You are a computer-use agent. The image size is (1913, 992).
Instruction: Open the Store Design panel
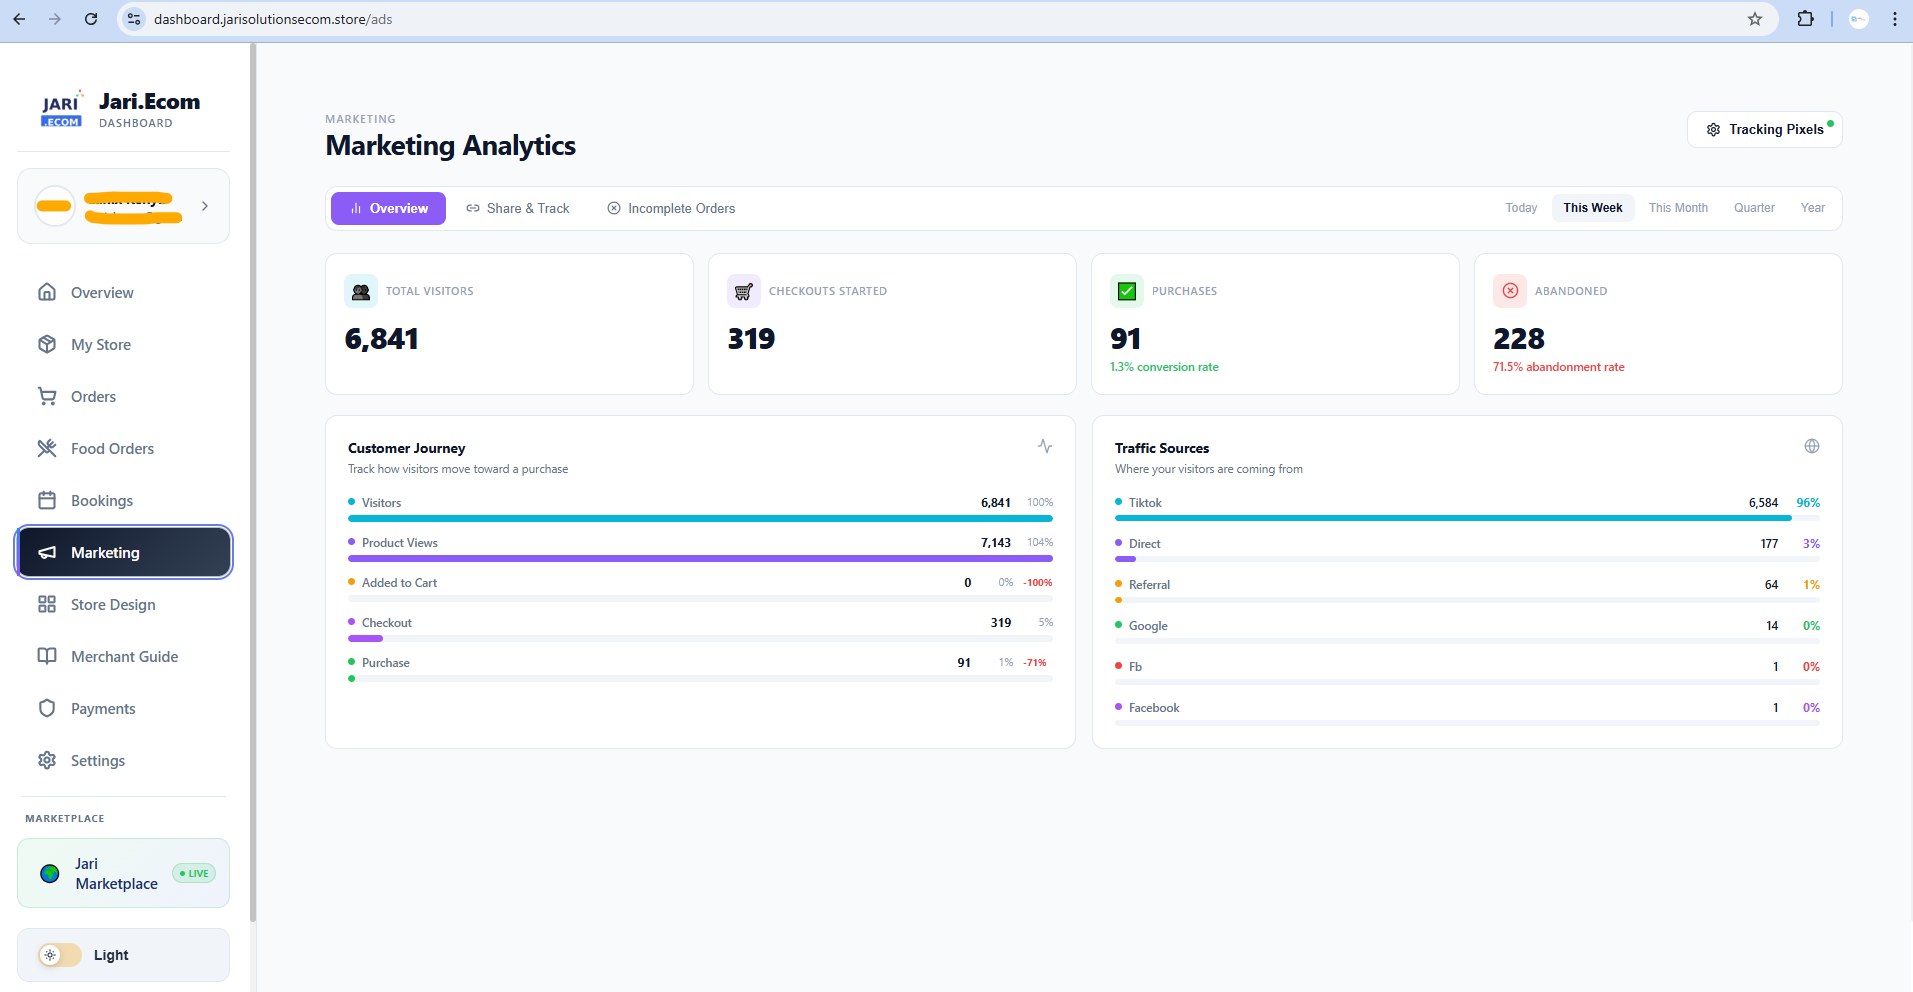click(x=113, y=604)
